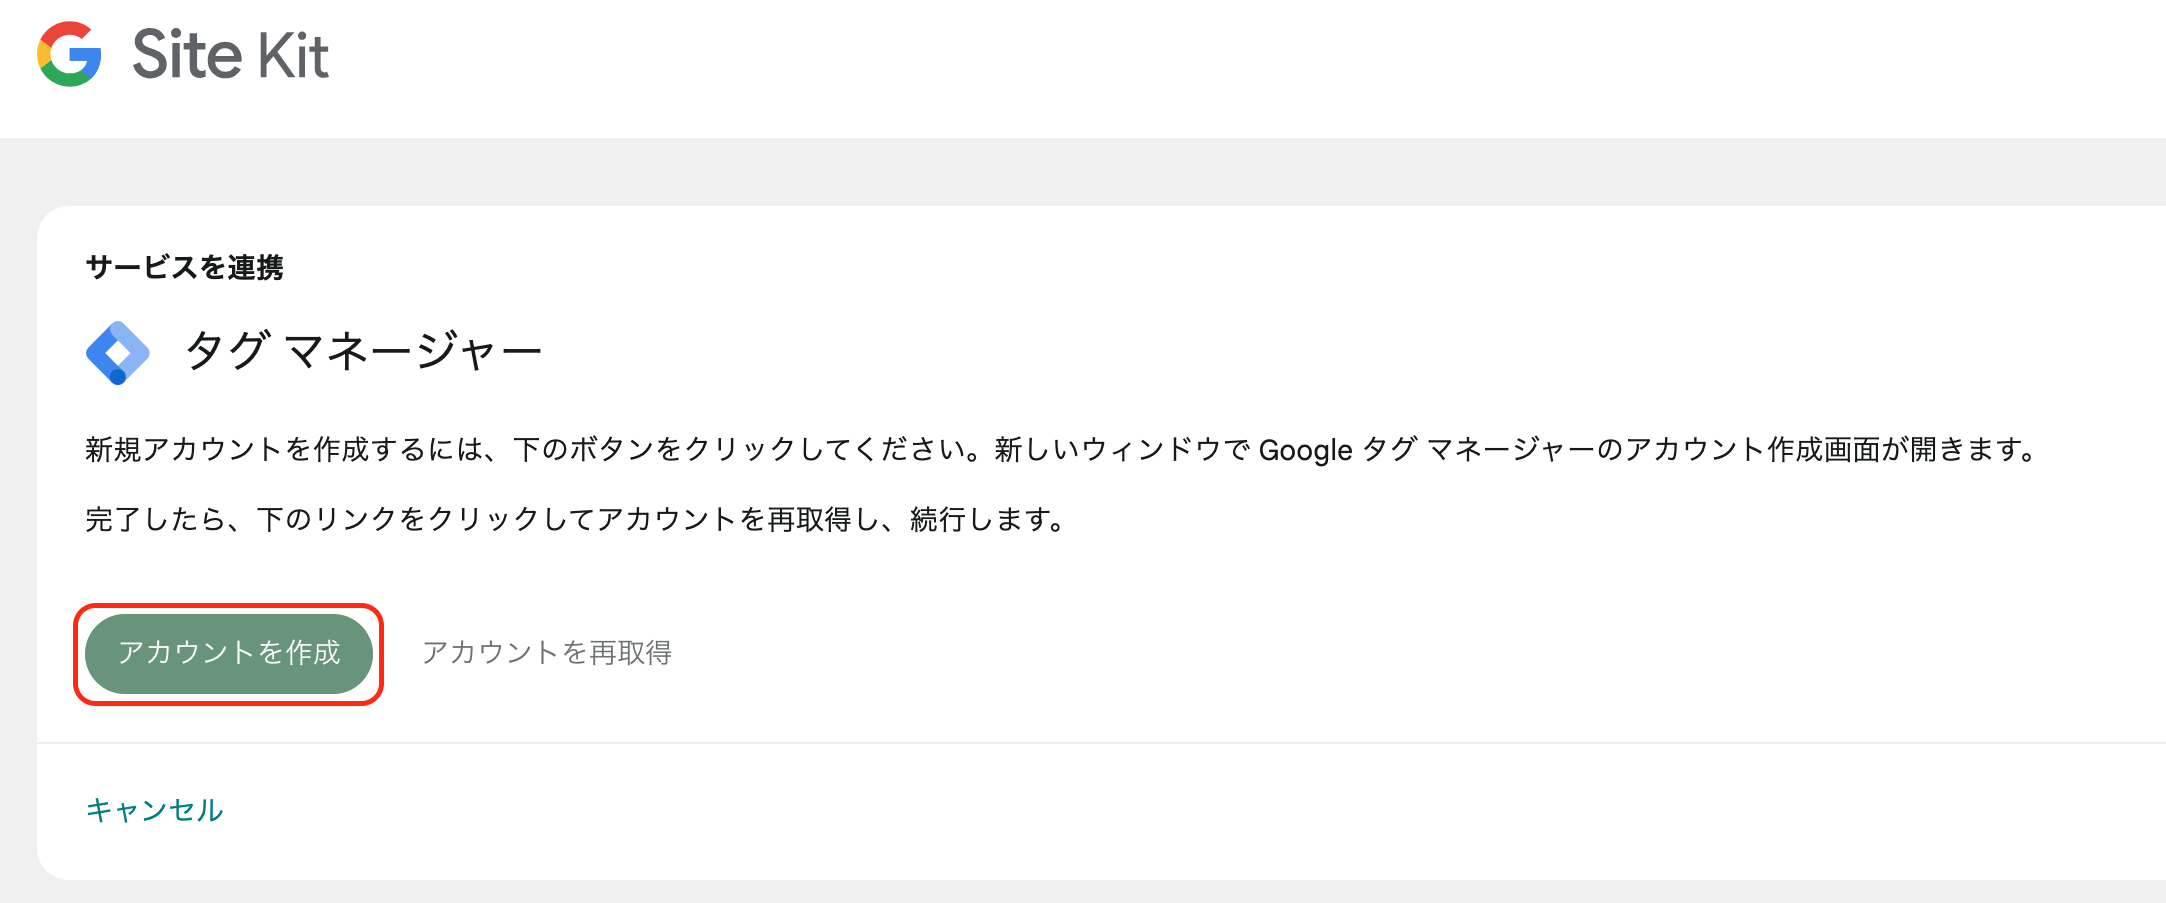This screenshot has height=903, width=2166.
Task: Click the phrase 下のボタンをクリックしてください
Action: click(739, 450)
